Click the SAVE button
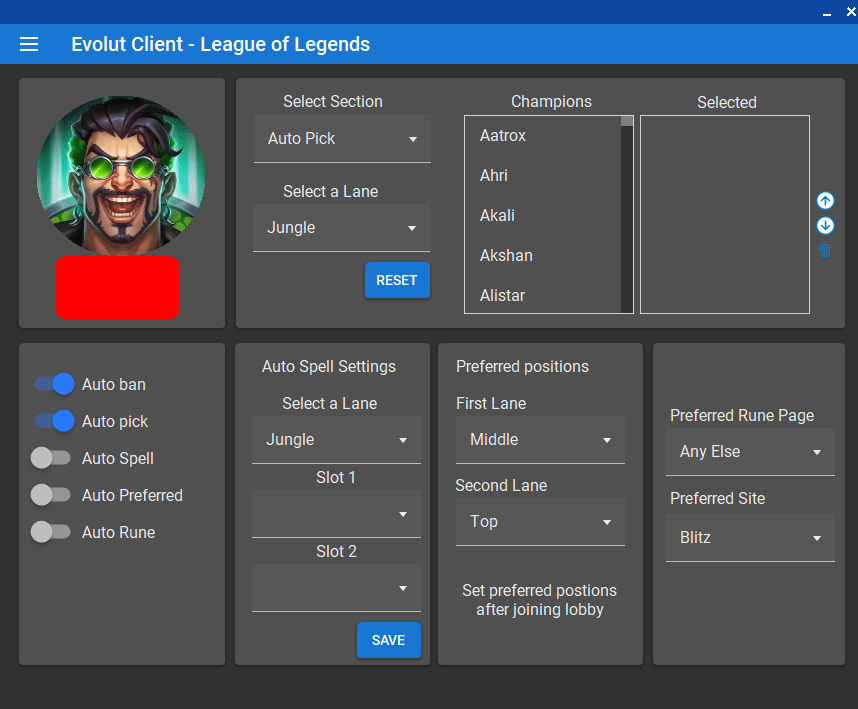The width and height of the screenshot is (858, 709). [389, 640]
